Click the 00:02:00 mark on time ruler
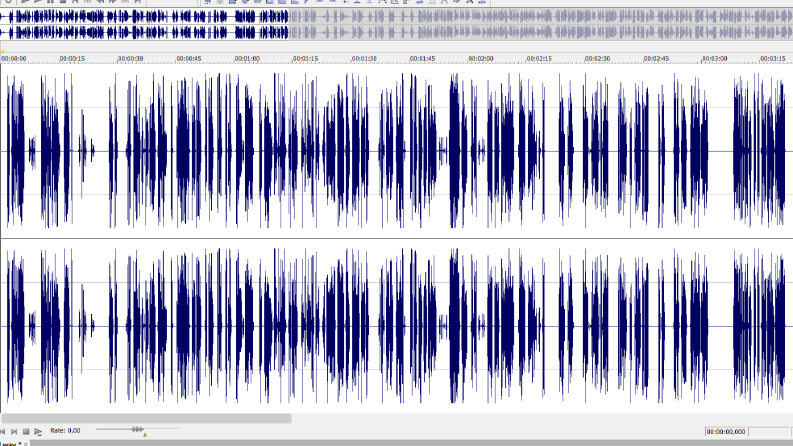Image resolution: width=793 pixels, height=446 pixels. (x=480, y=59)
